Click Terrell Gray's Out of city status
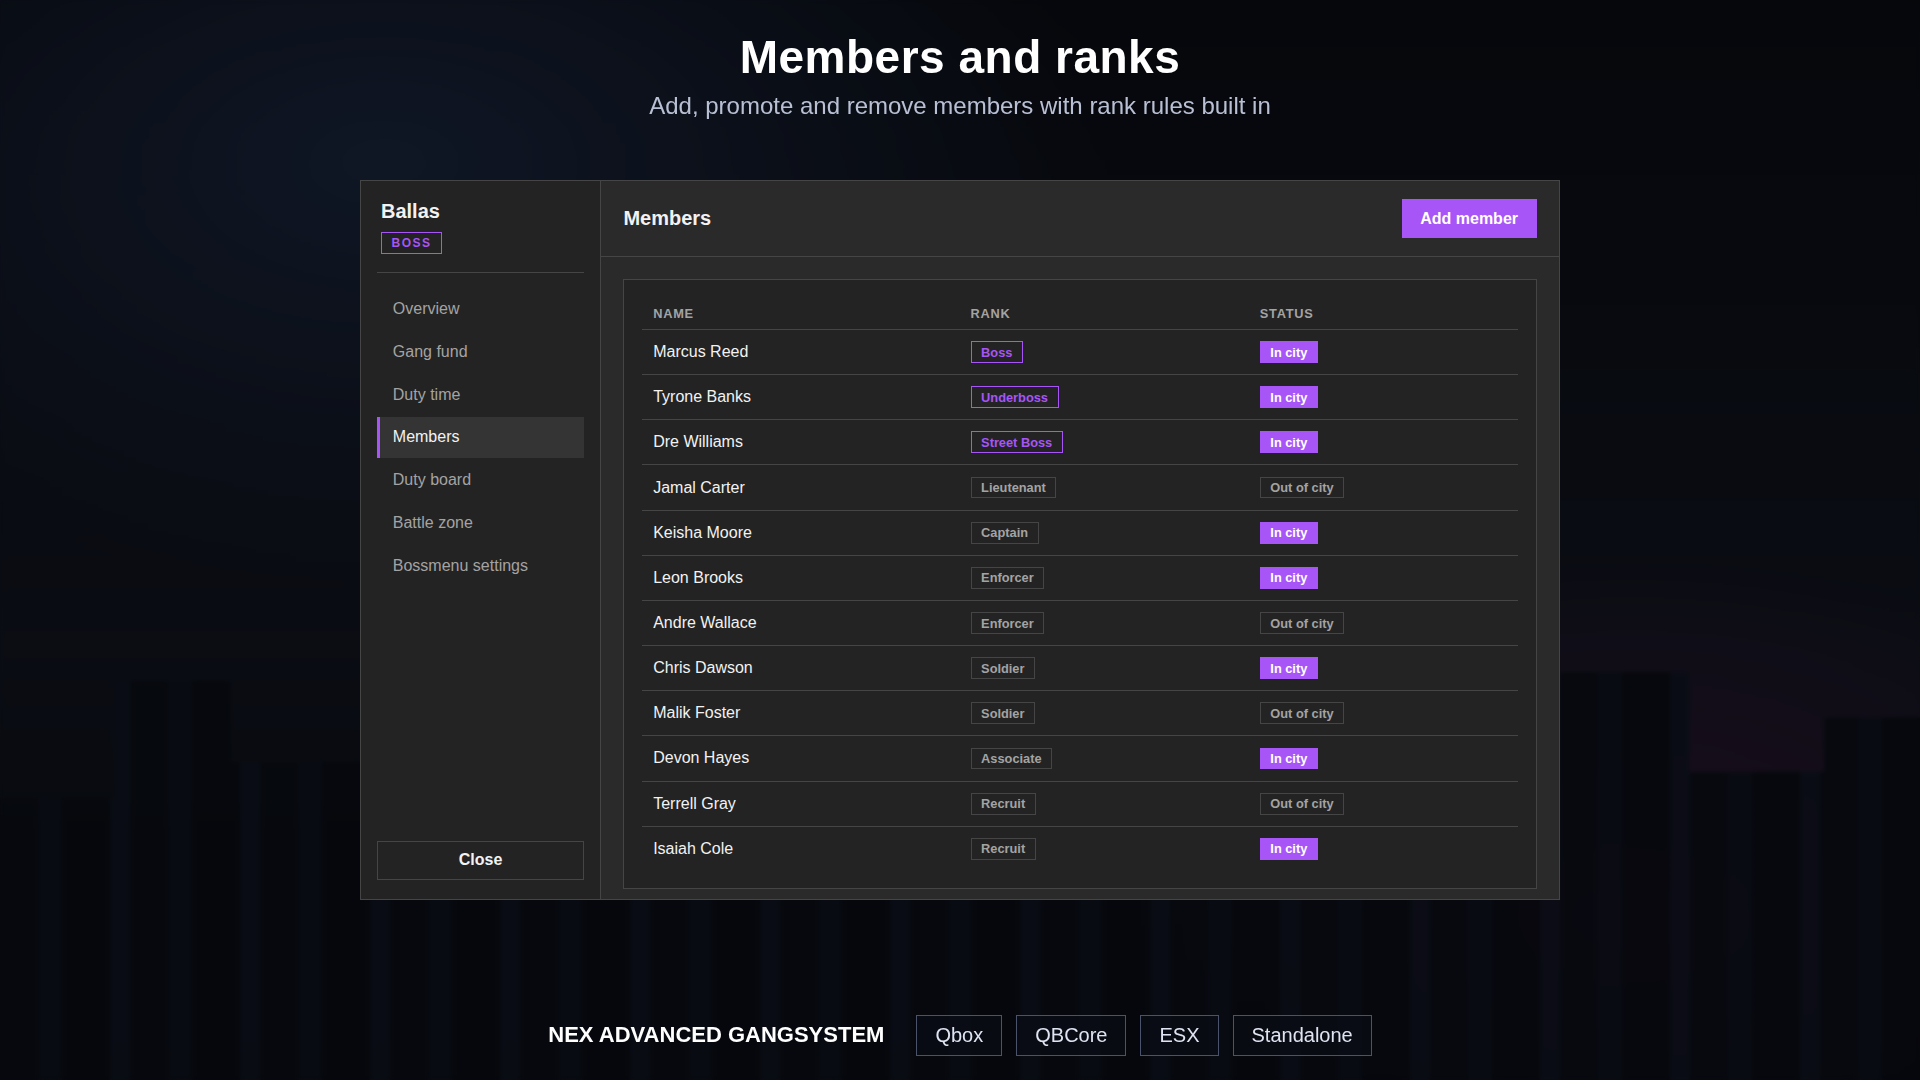The height and width of the screenshot is (1080, 1920). click(x=1301, y=804)
